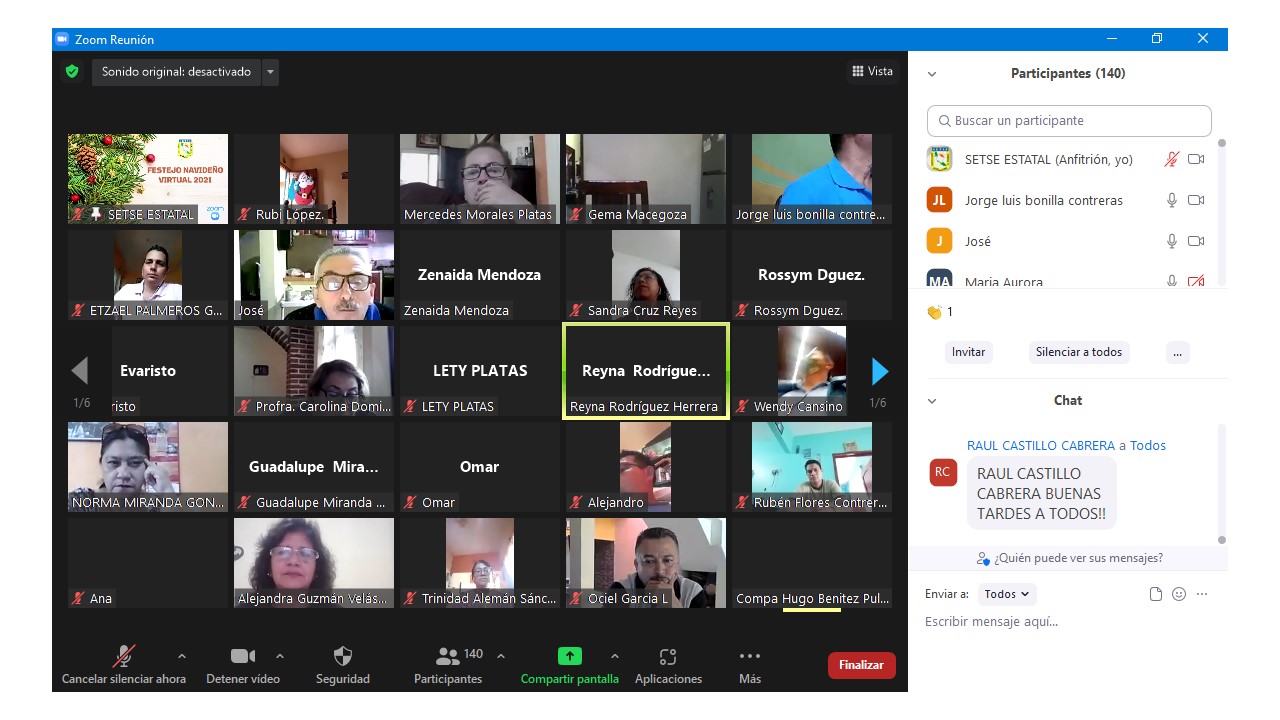Go to next page of video gallery
This screenshot has width=1280, height=720.
tap(880, 372)
